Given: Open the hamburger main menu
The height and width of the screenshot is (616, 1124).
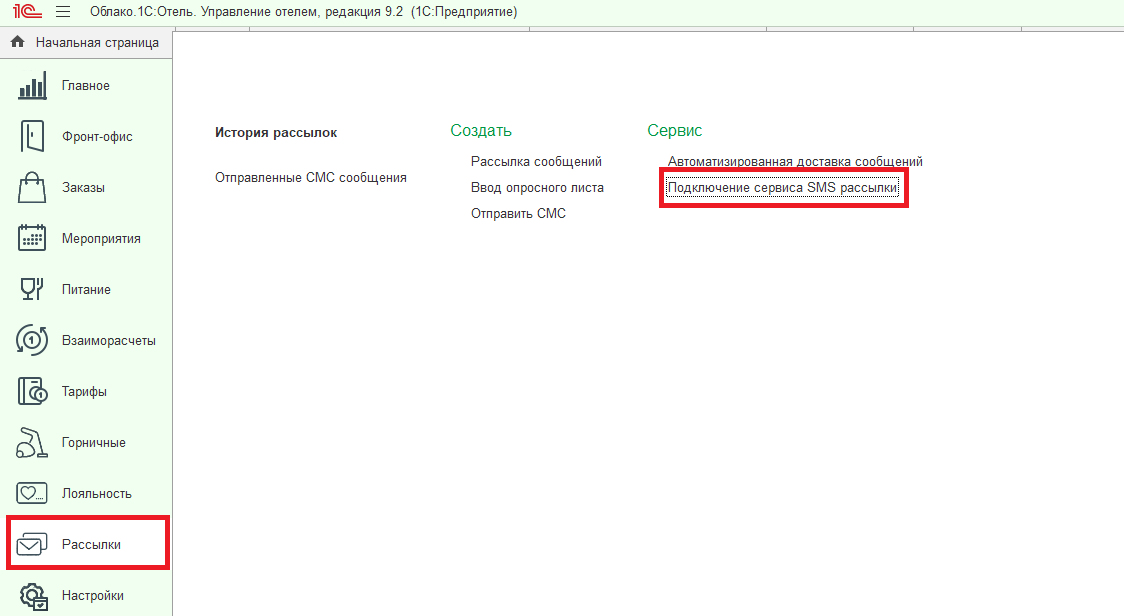Looking at the screenshot, I should [63, 11].
